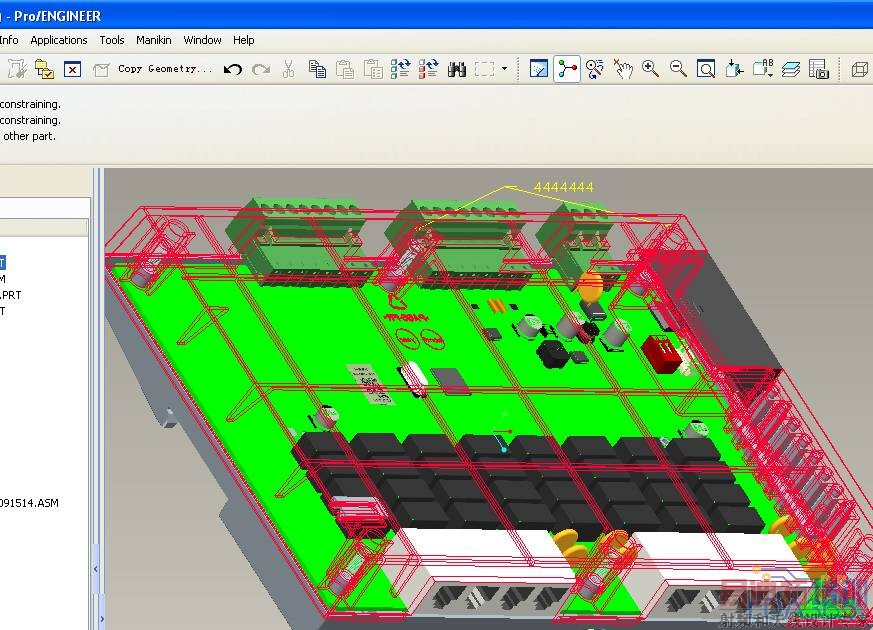Refit the model to screen
Viewport: 873px width, 630px height.
[x=706, y=69]
